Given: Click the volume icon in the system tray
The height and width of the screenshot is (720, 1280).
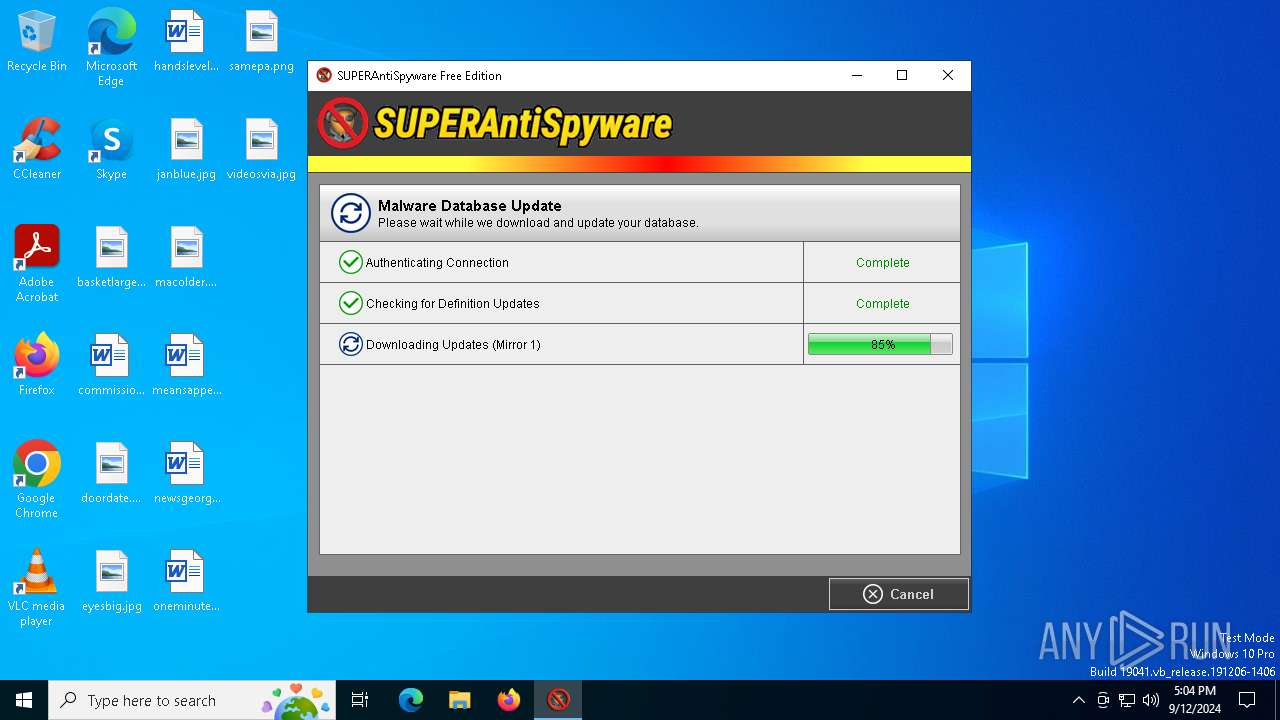Looking at the screenshot, I should (1151, 700).
